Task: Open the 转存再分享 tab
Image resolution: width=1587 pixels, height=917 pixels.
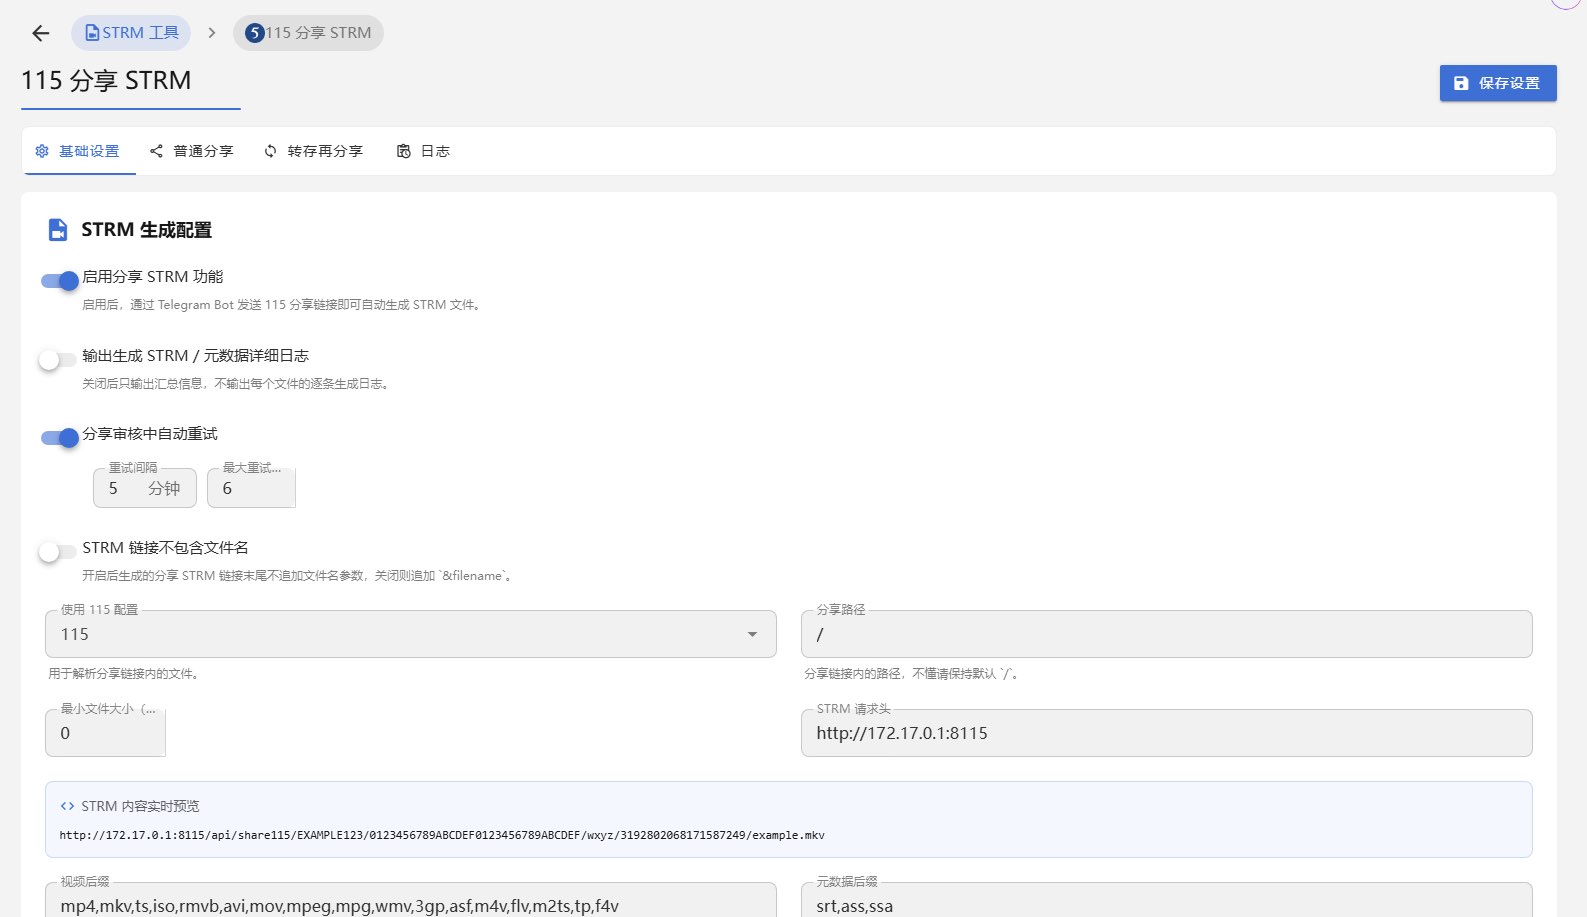Action: tap(313, 151)
